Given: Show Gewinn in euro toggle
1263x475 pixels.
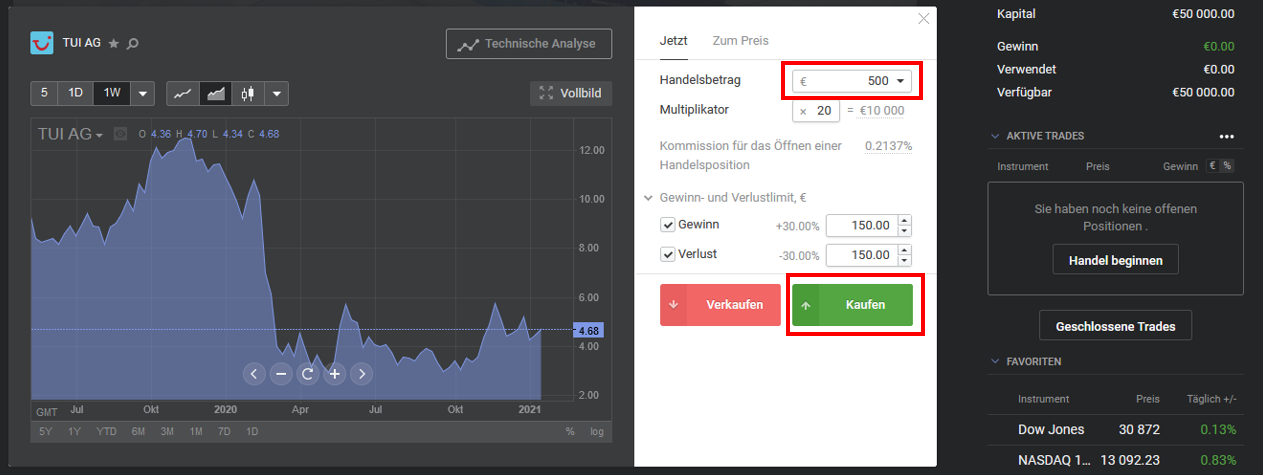Looking at the screenshot, I should 1213,166.
